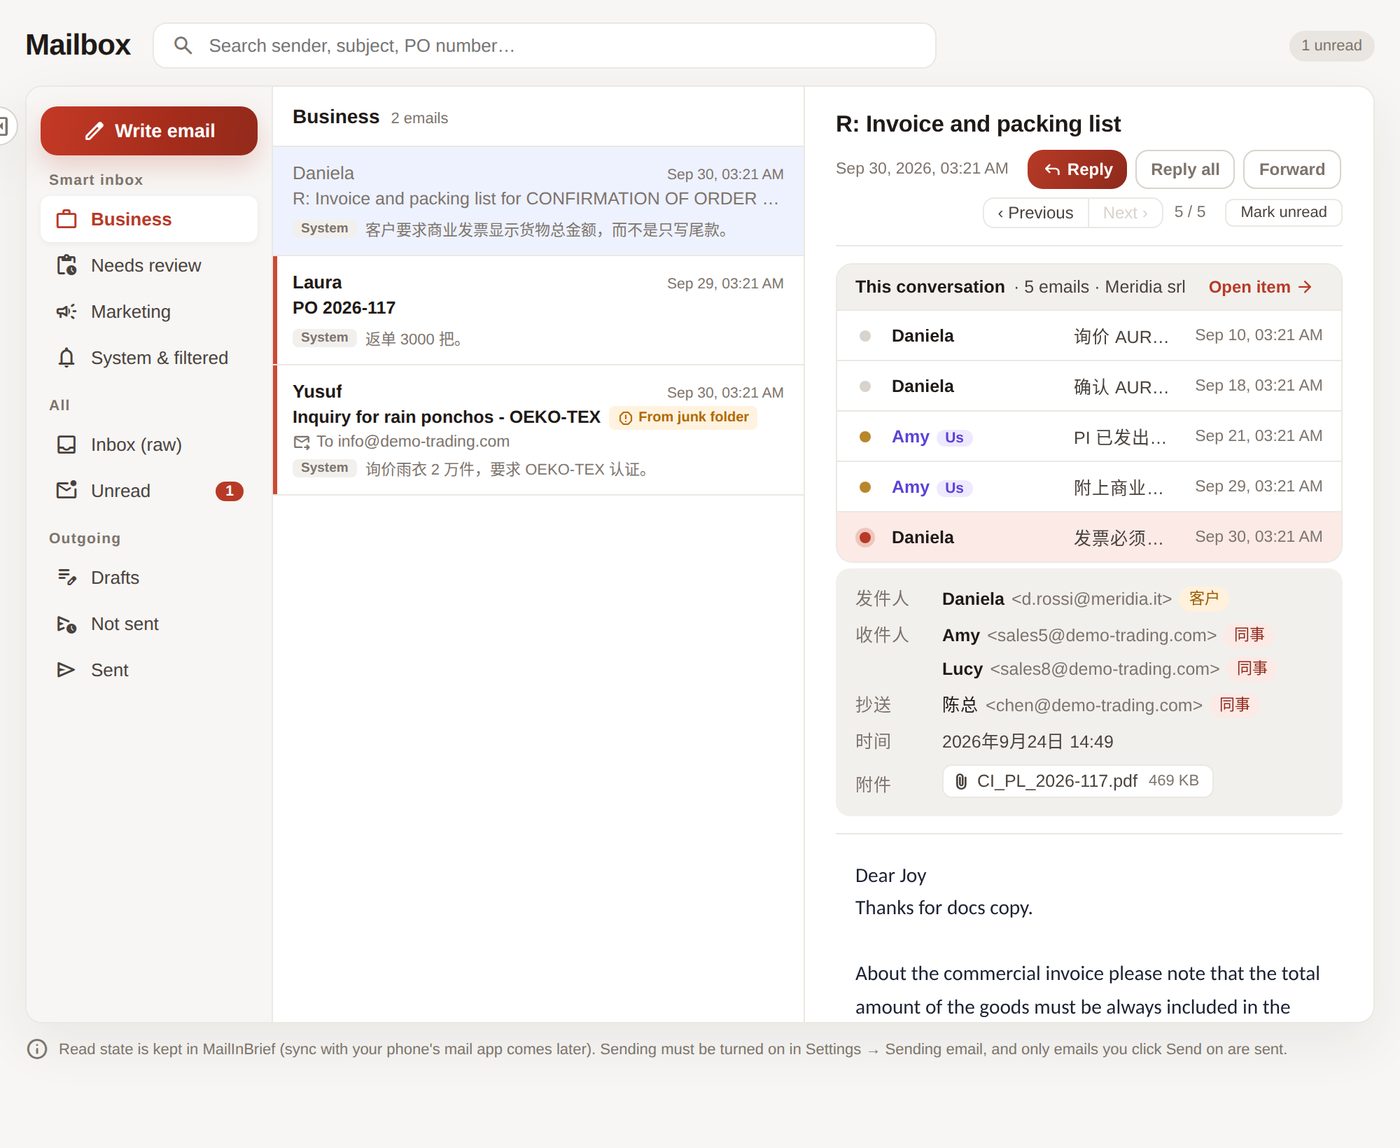
Task: Click Unread count badge in sidebar
Action: tap(229, 491)
